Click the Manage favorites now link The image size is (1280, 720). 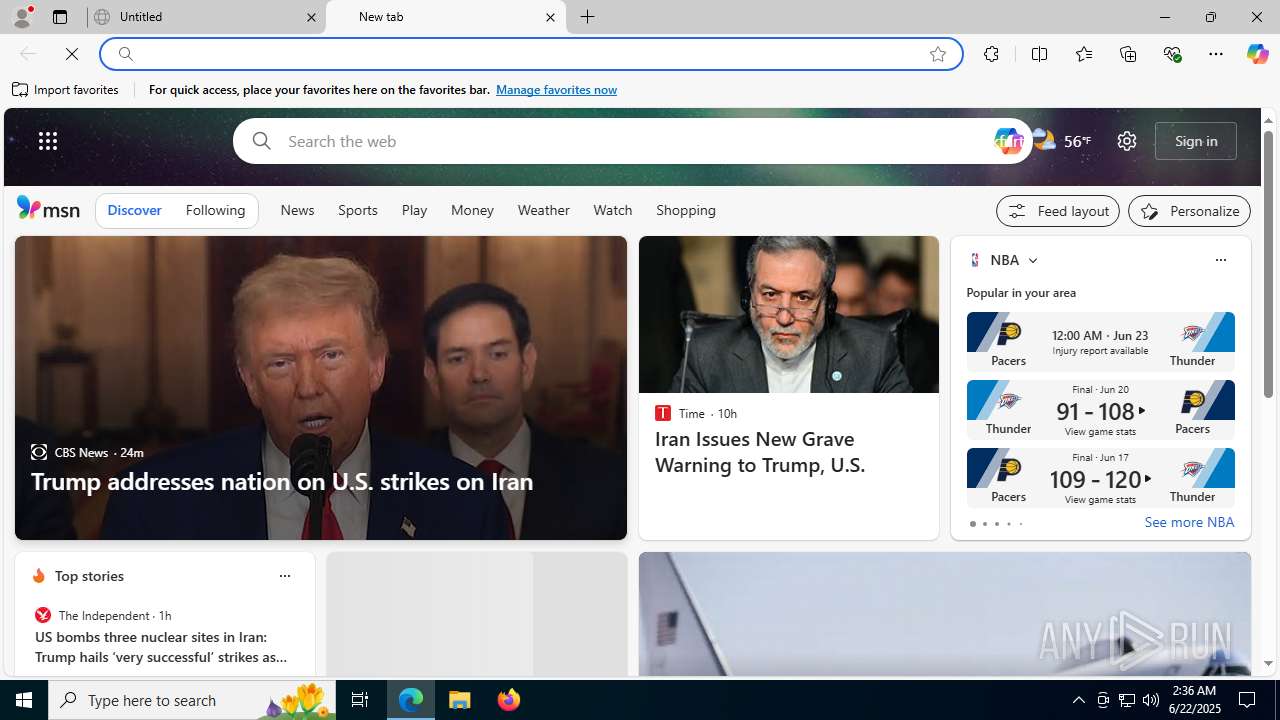tap(556, 90)
